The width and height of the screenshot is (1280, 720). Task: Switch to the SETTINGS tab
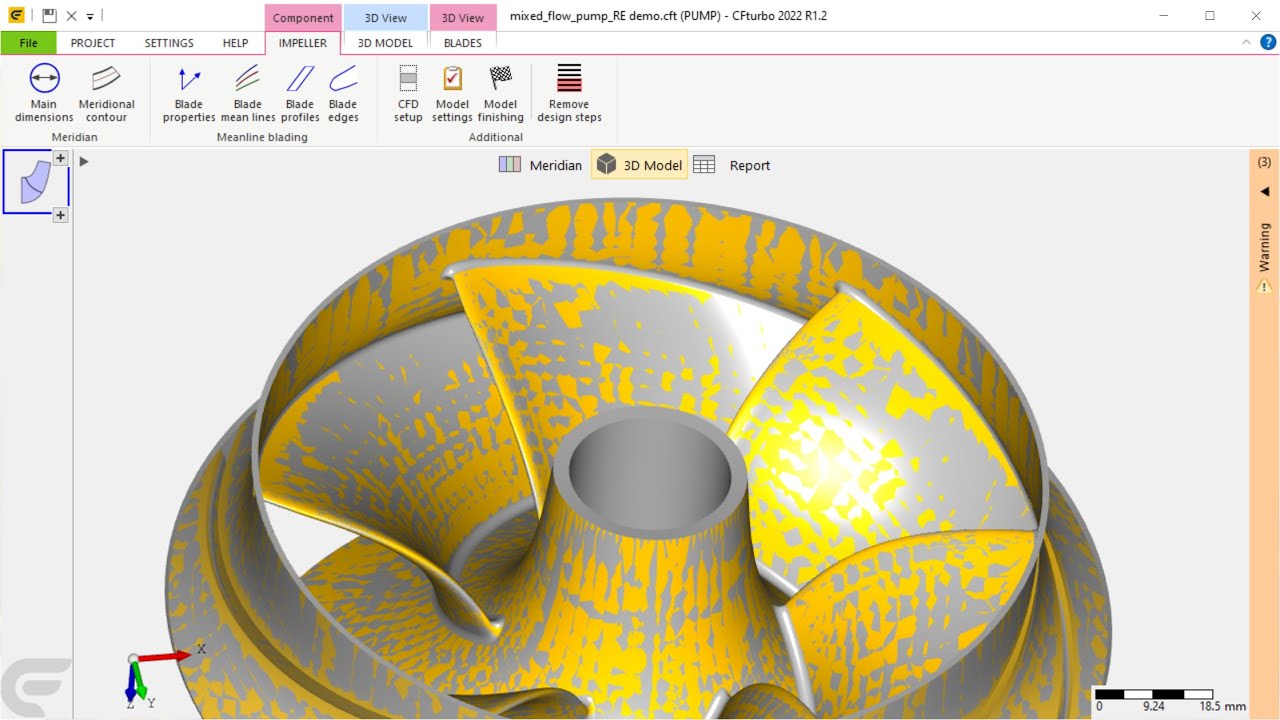[169, 43]
